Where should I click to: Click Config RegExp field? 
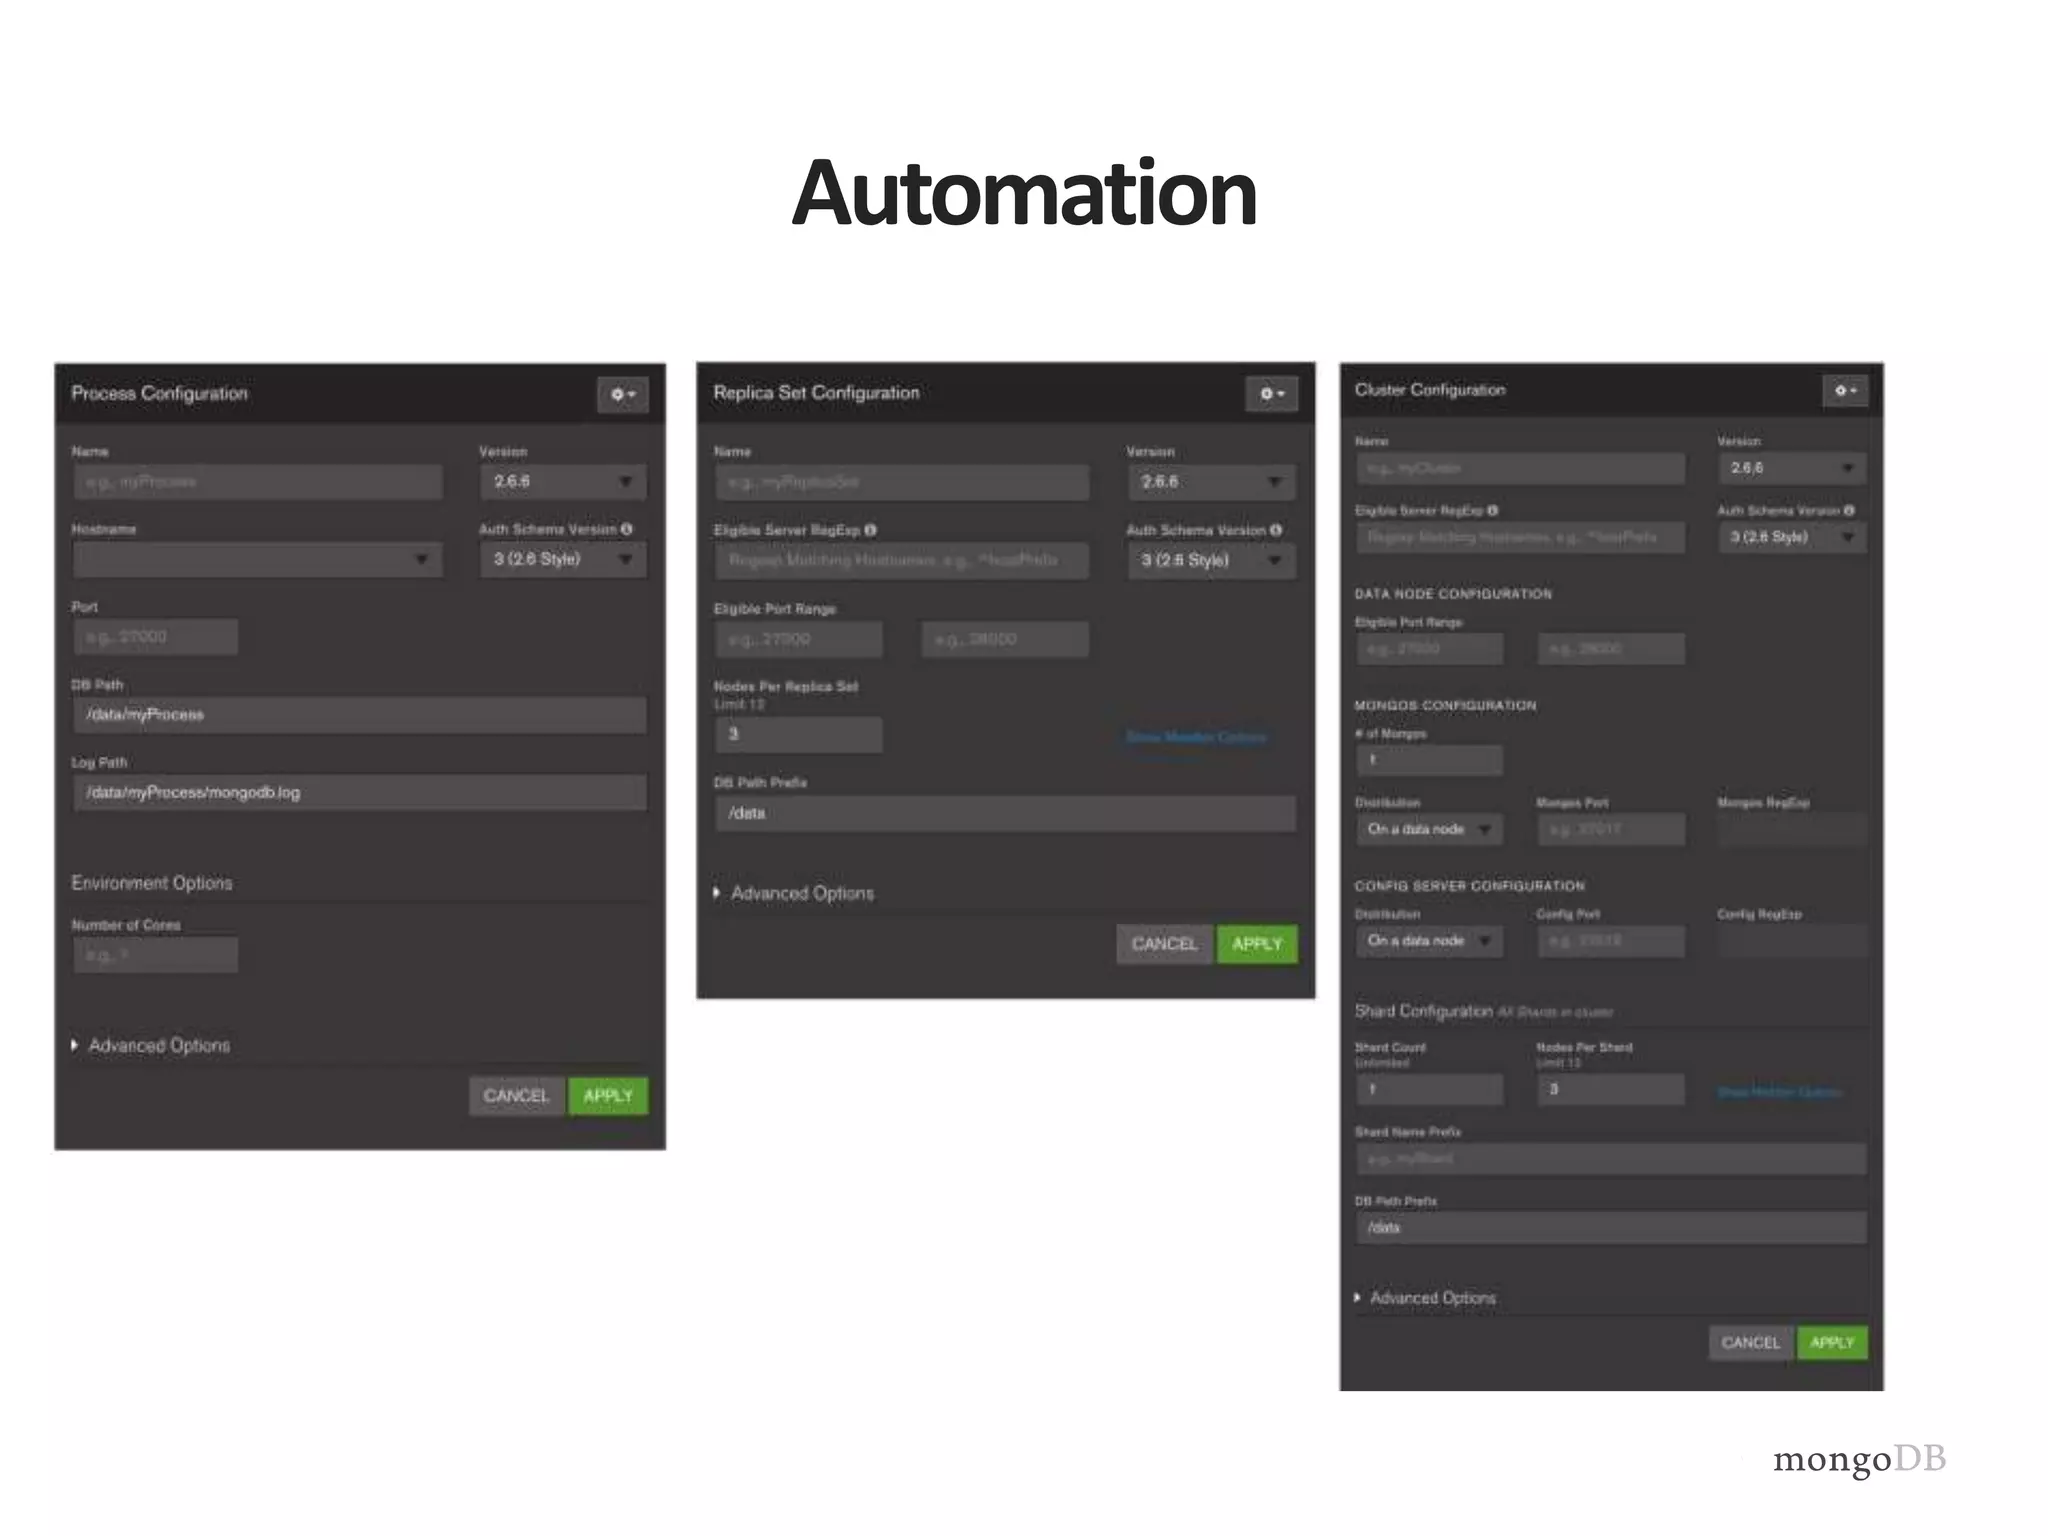[1792, 941]
